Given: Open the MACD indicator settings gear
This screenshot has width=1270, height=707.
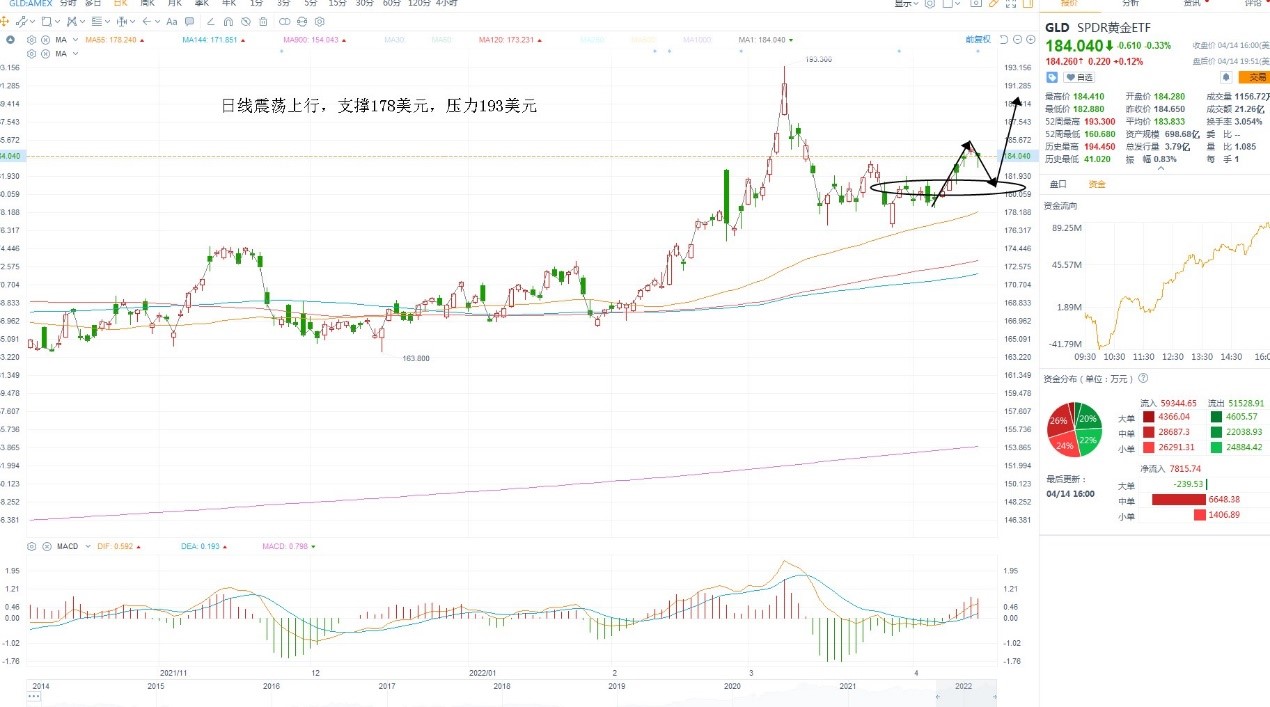Looking at the screenshot, I should point(31,546).
